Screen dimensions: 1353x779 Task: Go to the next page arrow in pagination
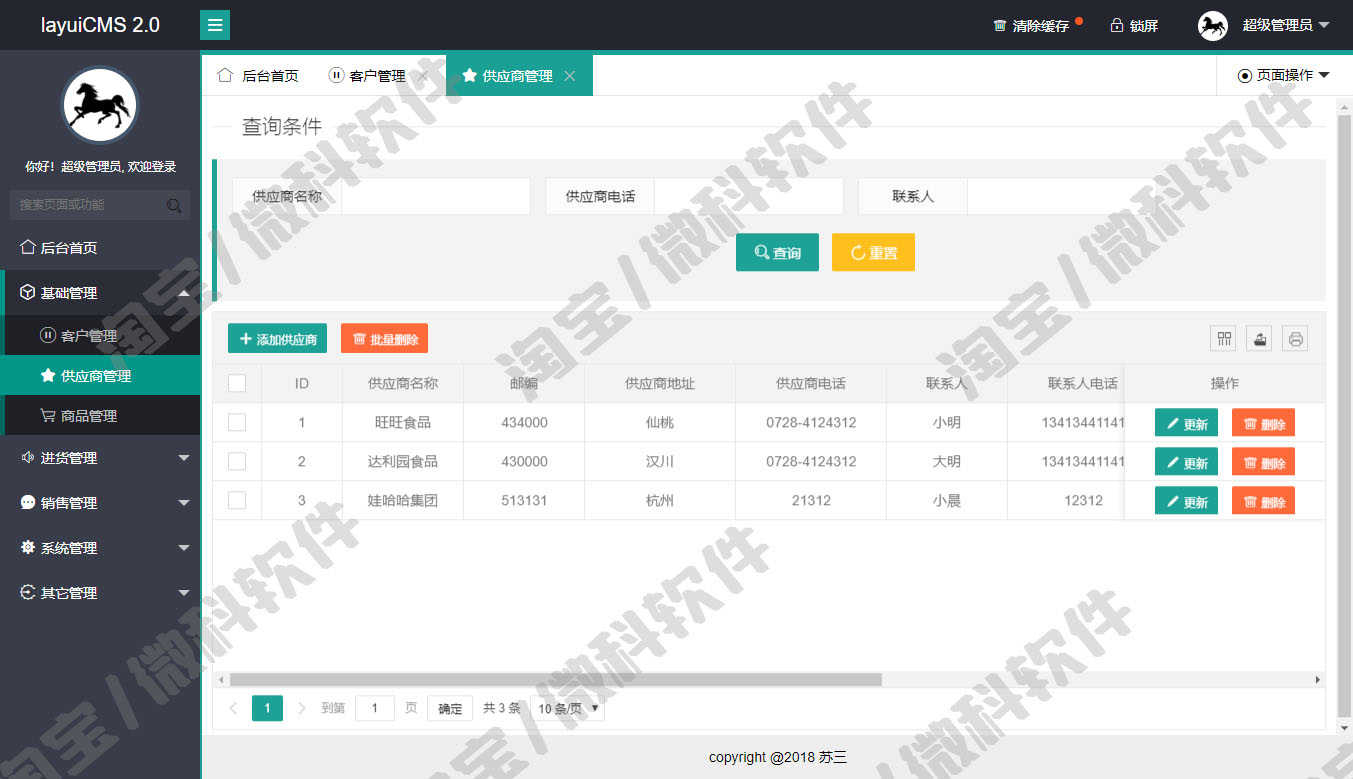302,708
